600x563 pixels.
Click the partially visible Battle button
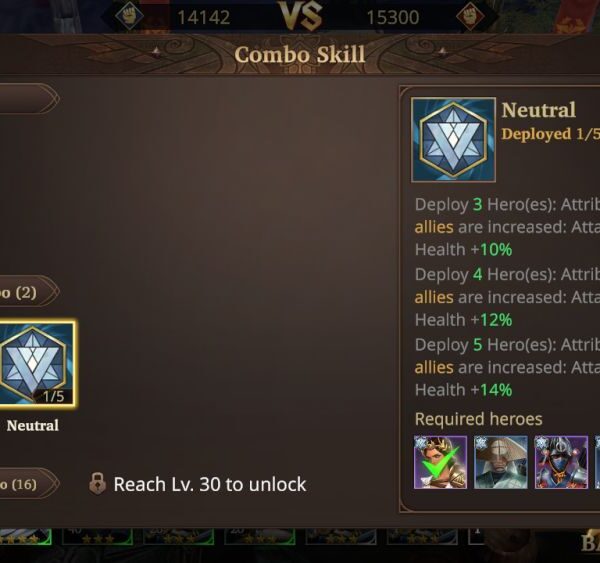pos(590,542)
